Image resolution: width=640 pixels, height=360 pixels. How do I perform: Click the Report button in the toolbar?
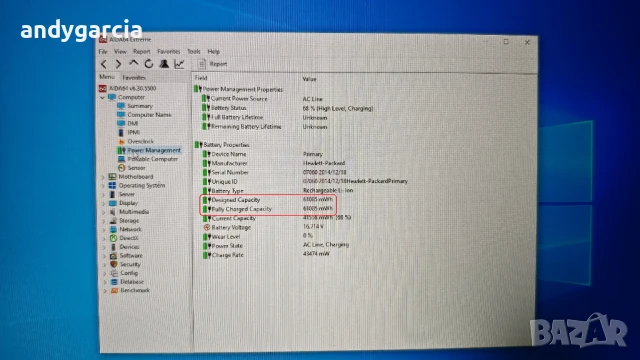coord(212,64)
